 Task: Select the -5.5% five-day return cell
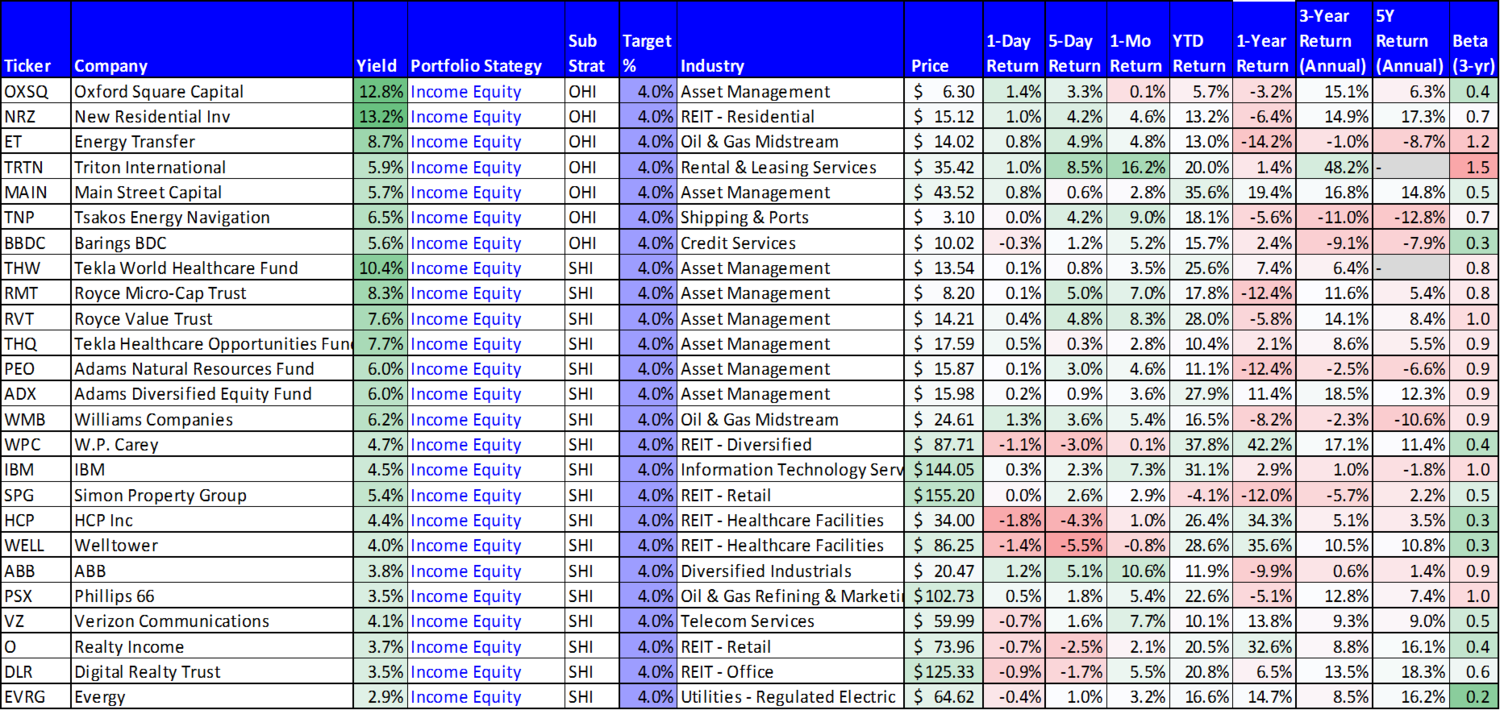pos(1076,546)
